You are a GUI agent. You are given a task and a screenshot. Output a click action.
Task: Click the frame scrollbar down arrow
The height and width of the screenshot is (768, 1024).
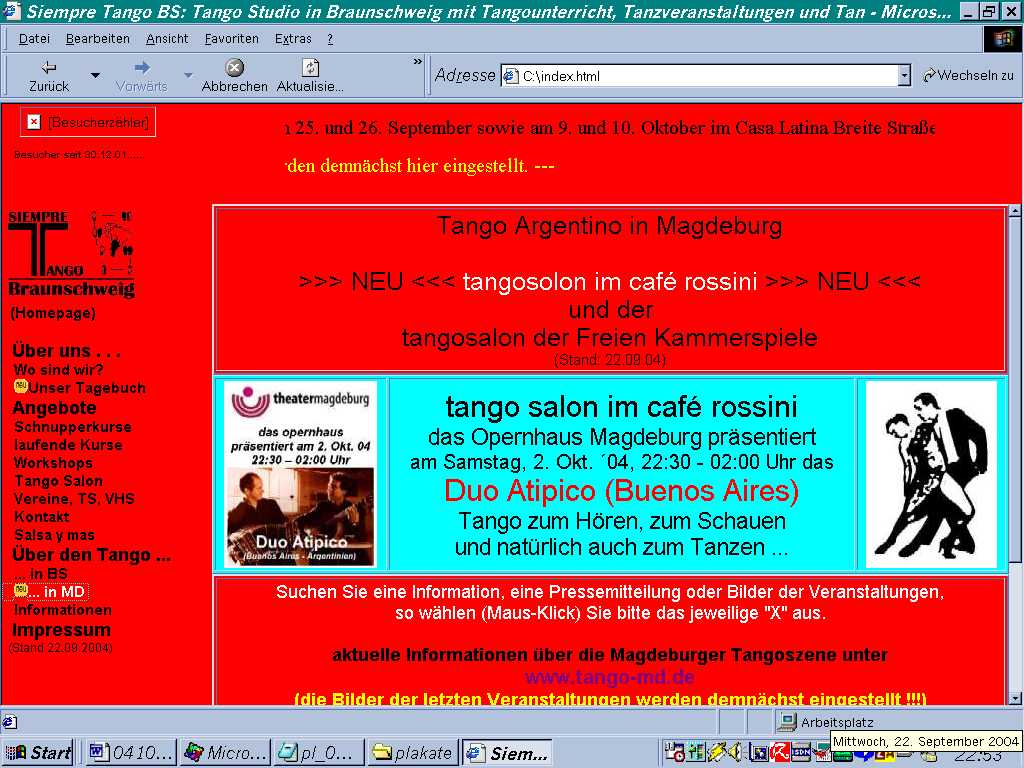1014,698
